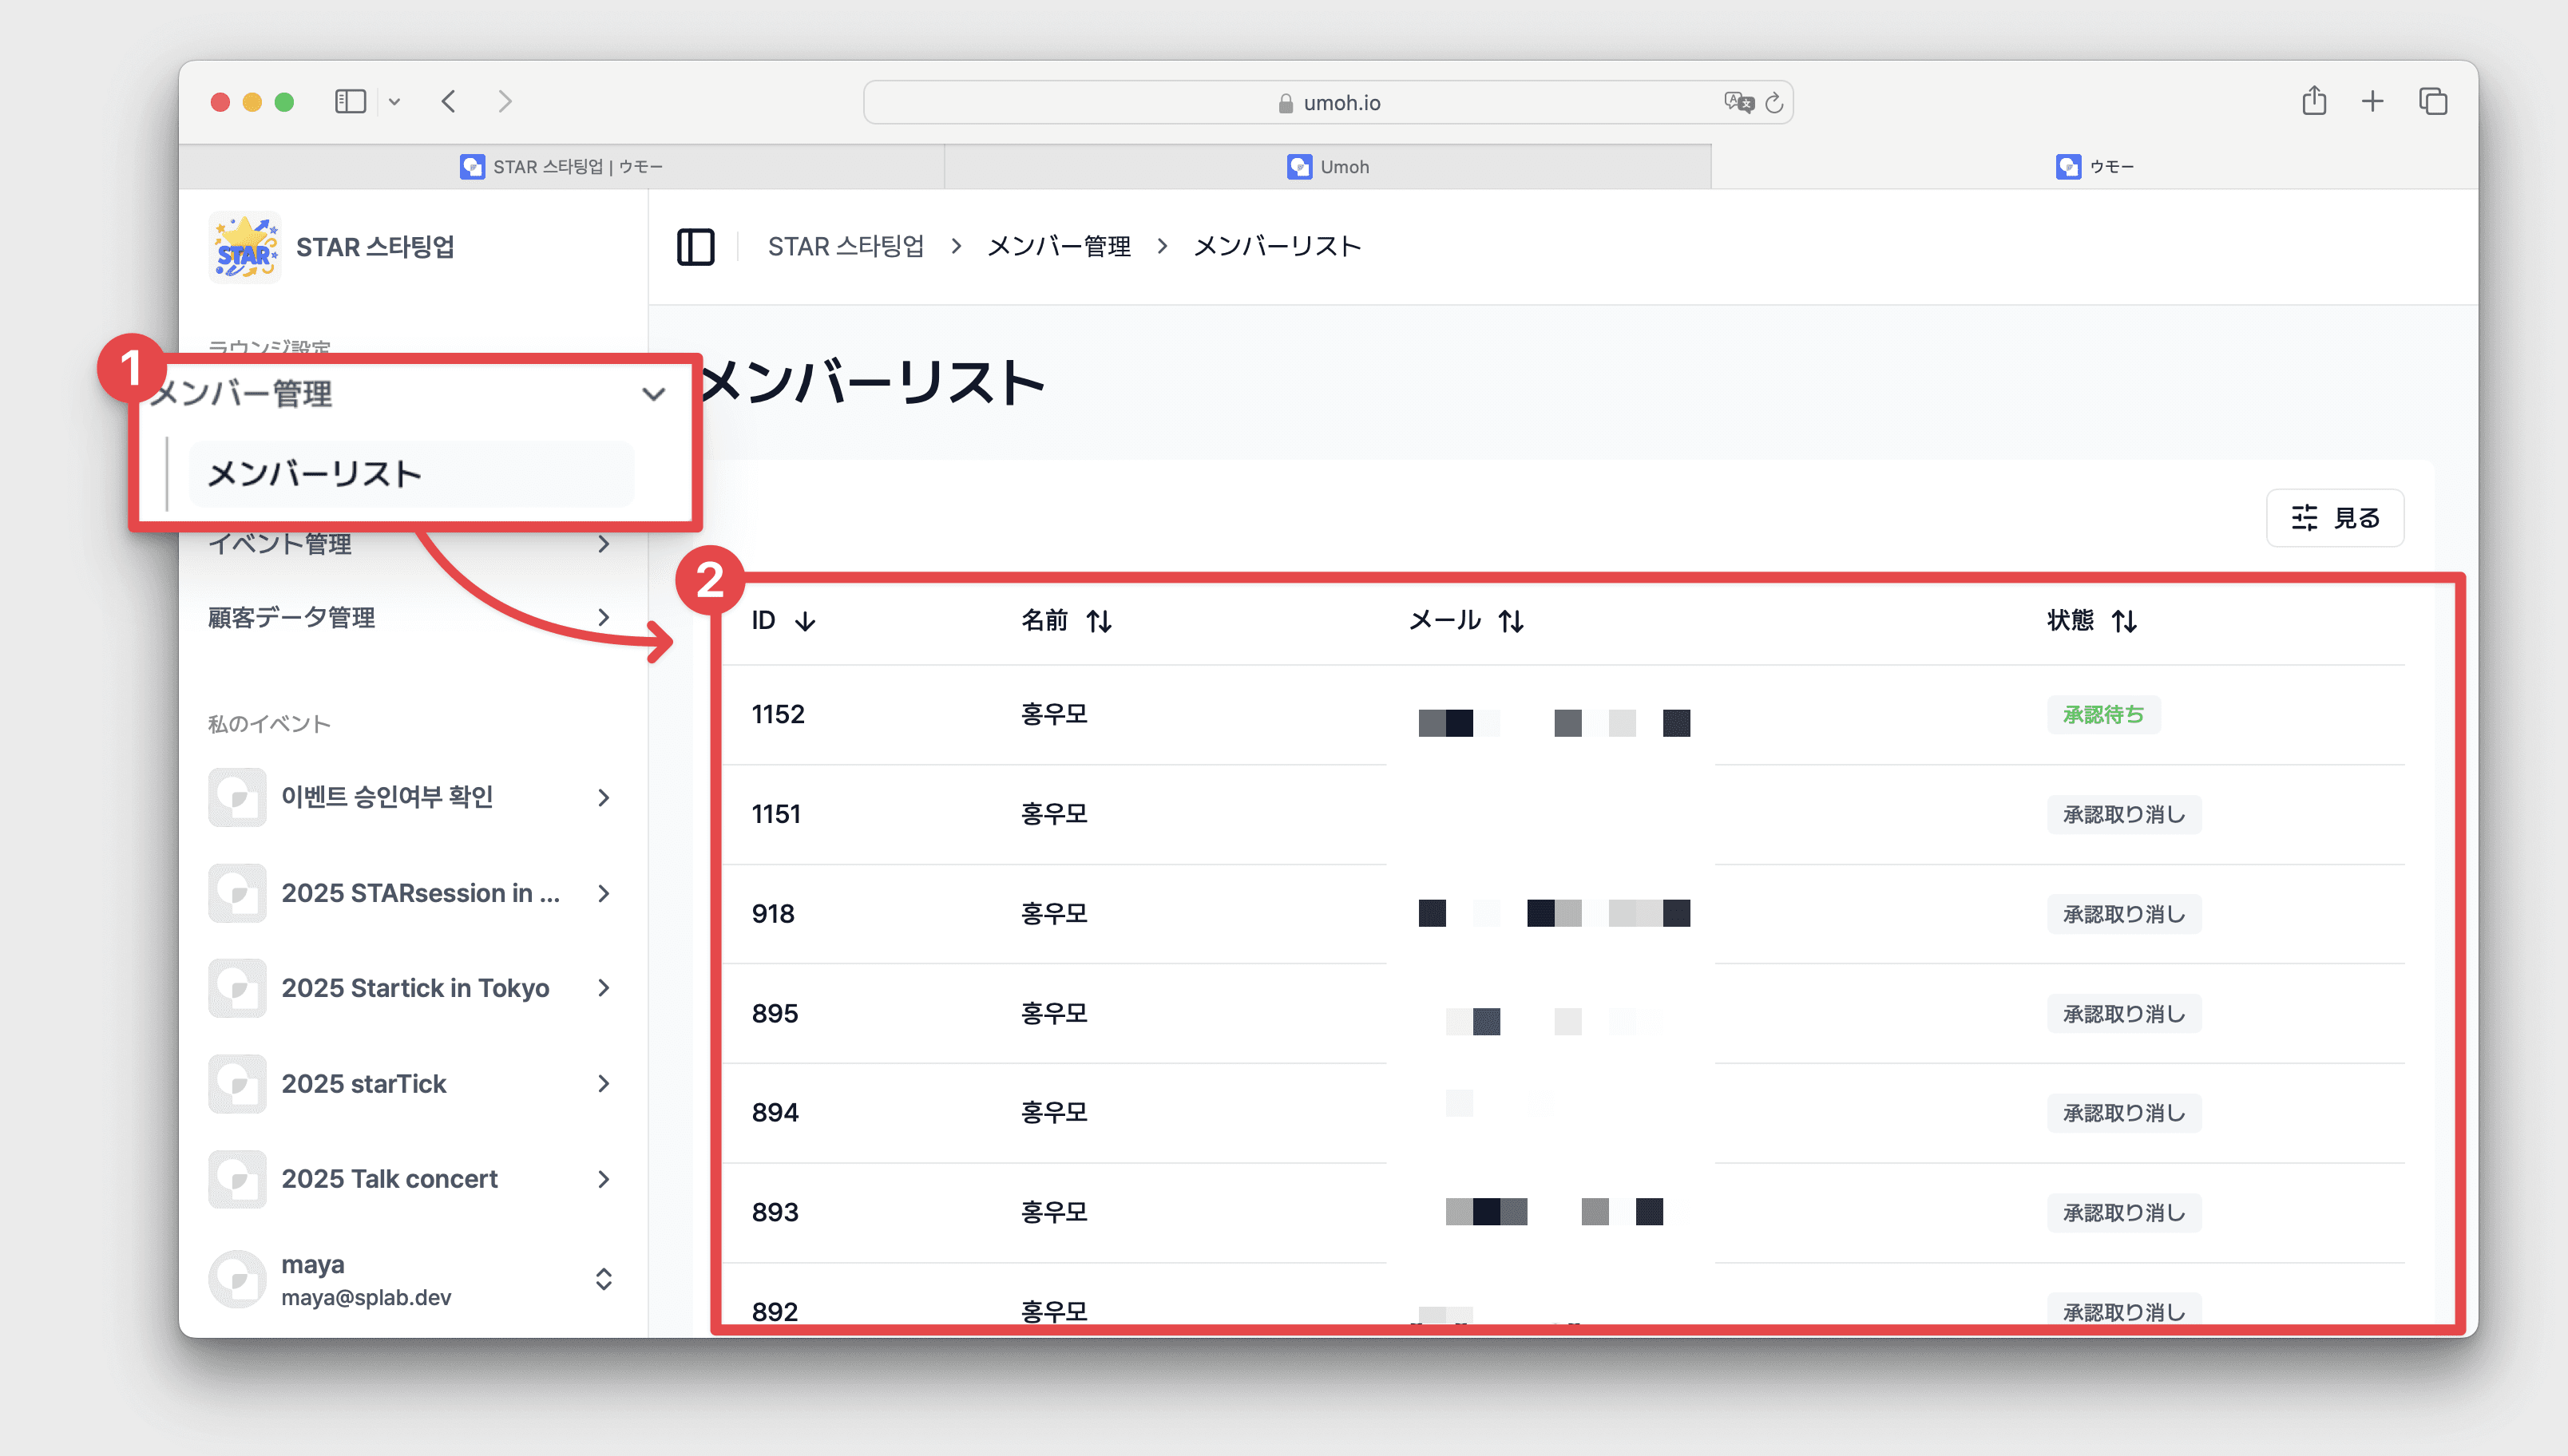Click the translate icon in address bar
Screen dimensions: 2568x1456
coord(1738,103)
